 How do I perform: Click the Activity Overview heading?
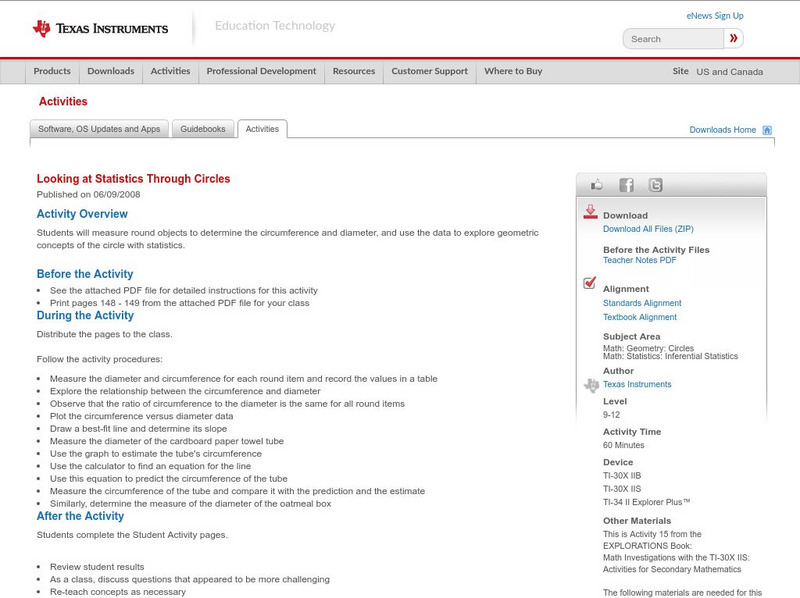click(82, 214)
